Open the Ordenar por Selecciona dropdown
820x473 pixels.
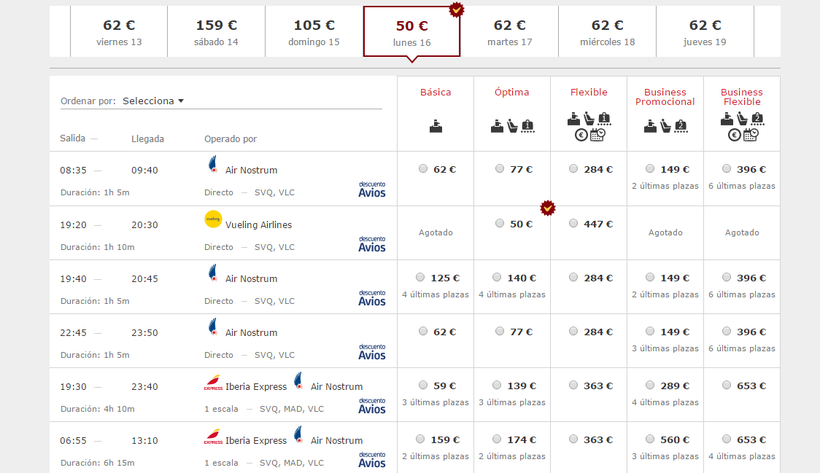(x=153, y=101)
